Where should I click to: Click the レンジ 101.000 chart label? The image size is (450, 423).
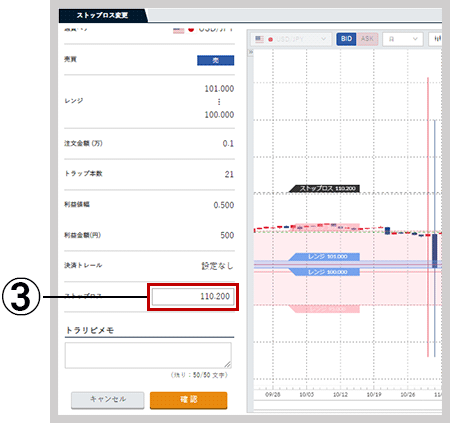324,257
